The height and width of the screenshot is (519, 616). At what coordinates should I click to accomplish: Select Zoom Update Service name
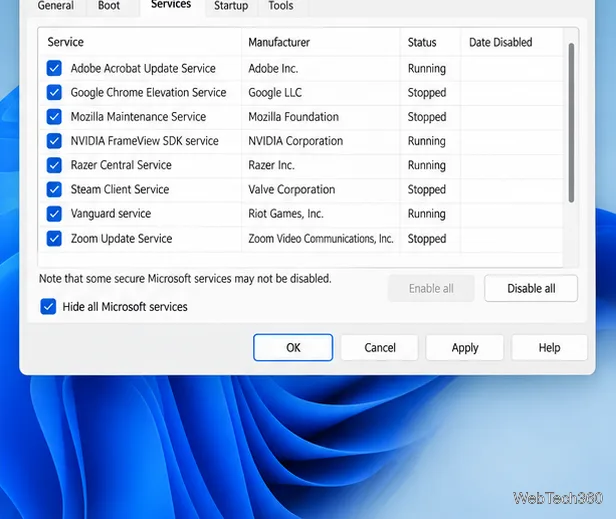point(121,238)
